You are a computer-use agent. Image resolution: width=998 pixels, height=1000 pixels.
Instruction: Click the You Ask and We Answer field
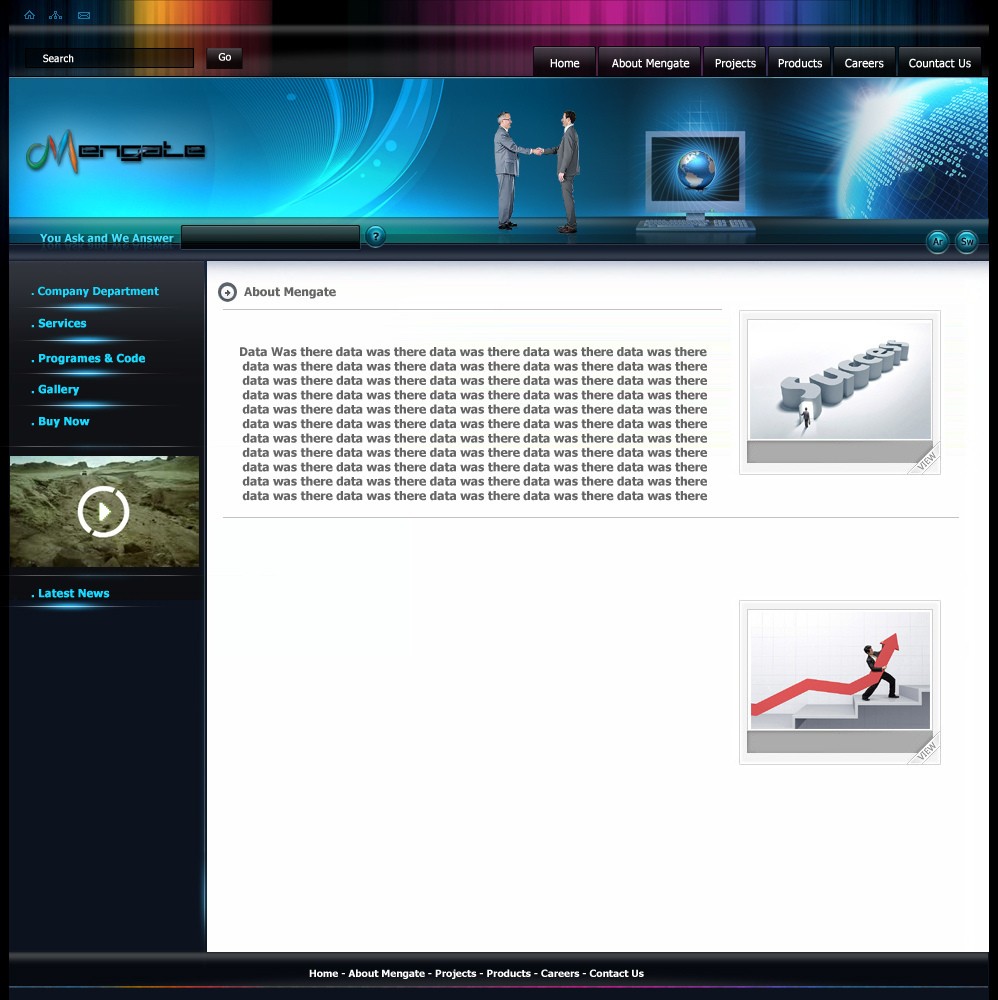point(270,237)
